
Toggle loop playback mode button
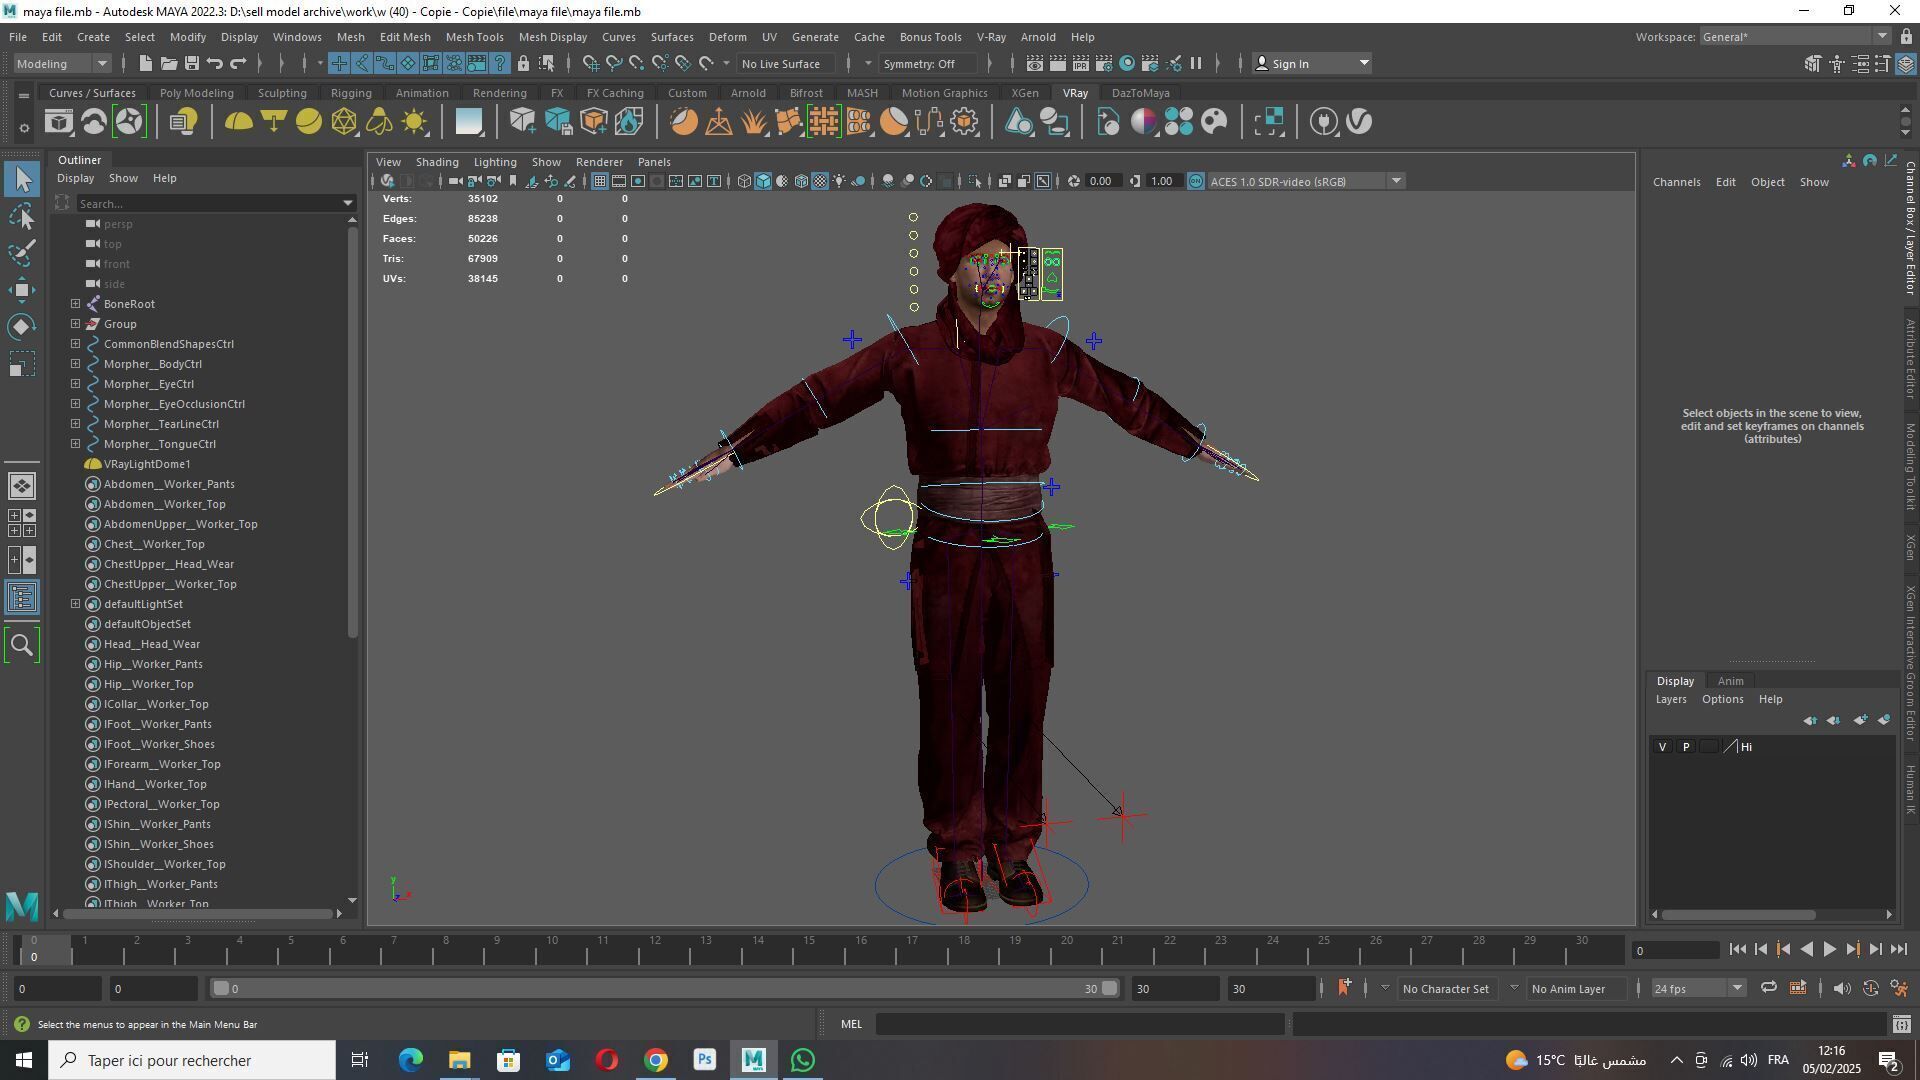[x=1768, y=988]
